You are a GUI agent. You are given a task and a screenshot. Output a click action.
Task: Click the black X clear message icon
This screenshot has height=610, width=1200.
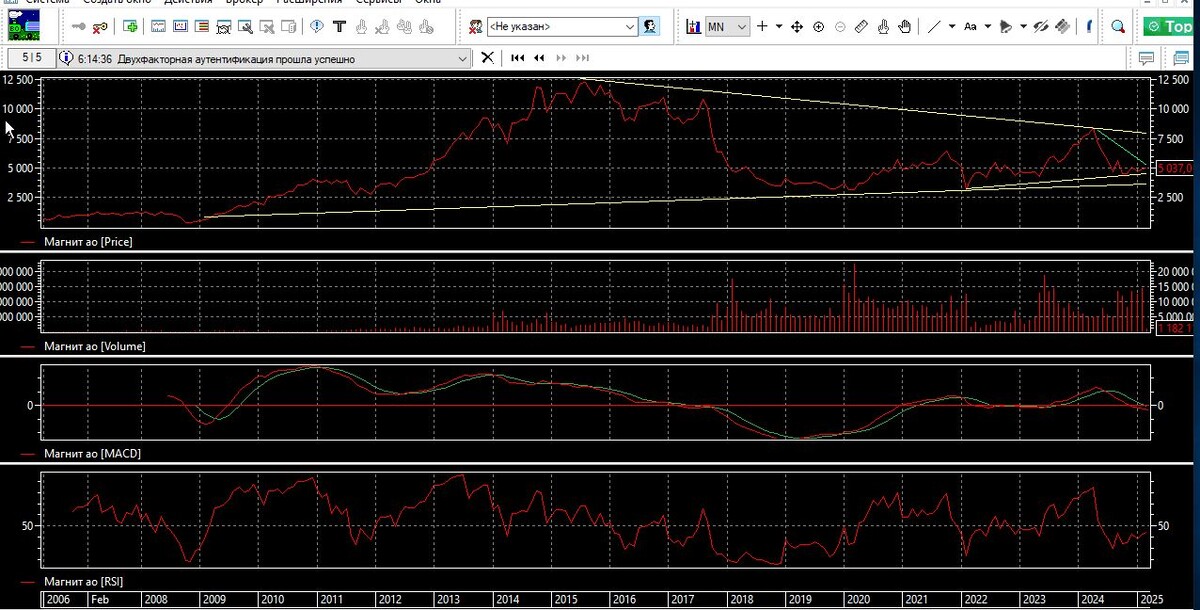pos(487,58)
